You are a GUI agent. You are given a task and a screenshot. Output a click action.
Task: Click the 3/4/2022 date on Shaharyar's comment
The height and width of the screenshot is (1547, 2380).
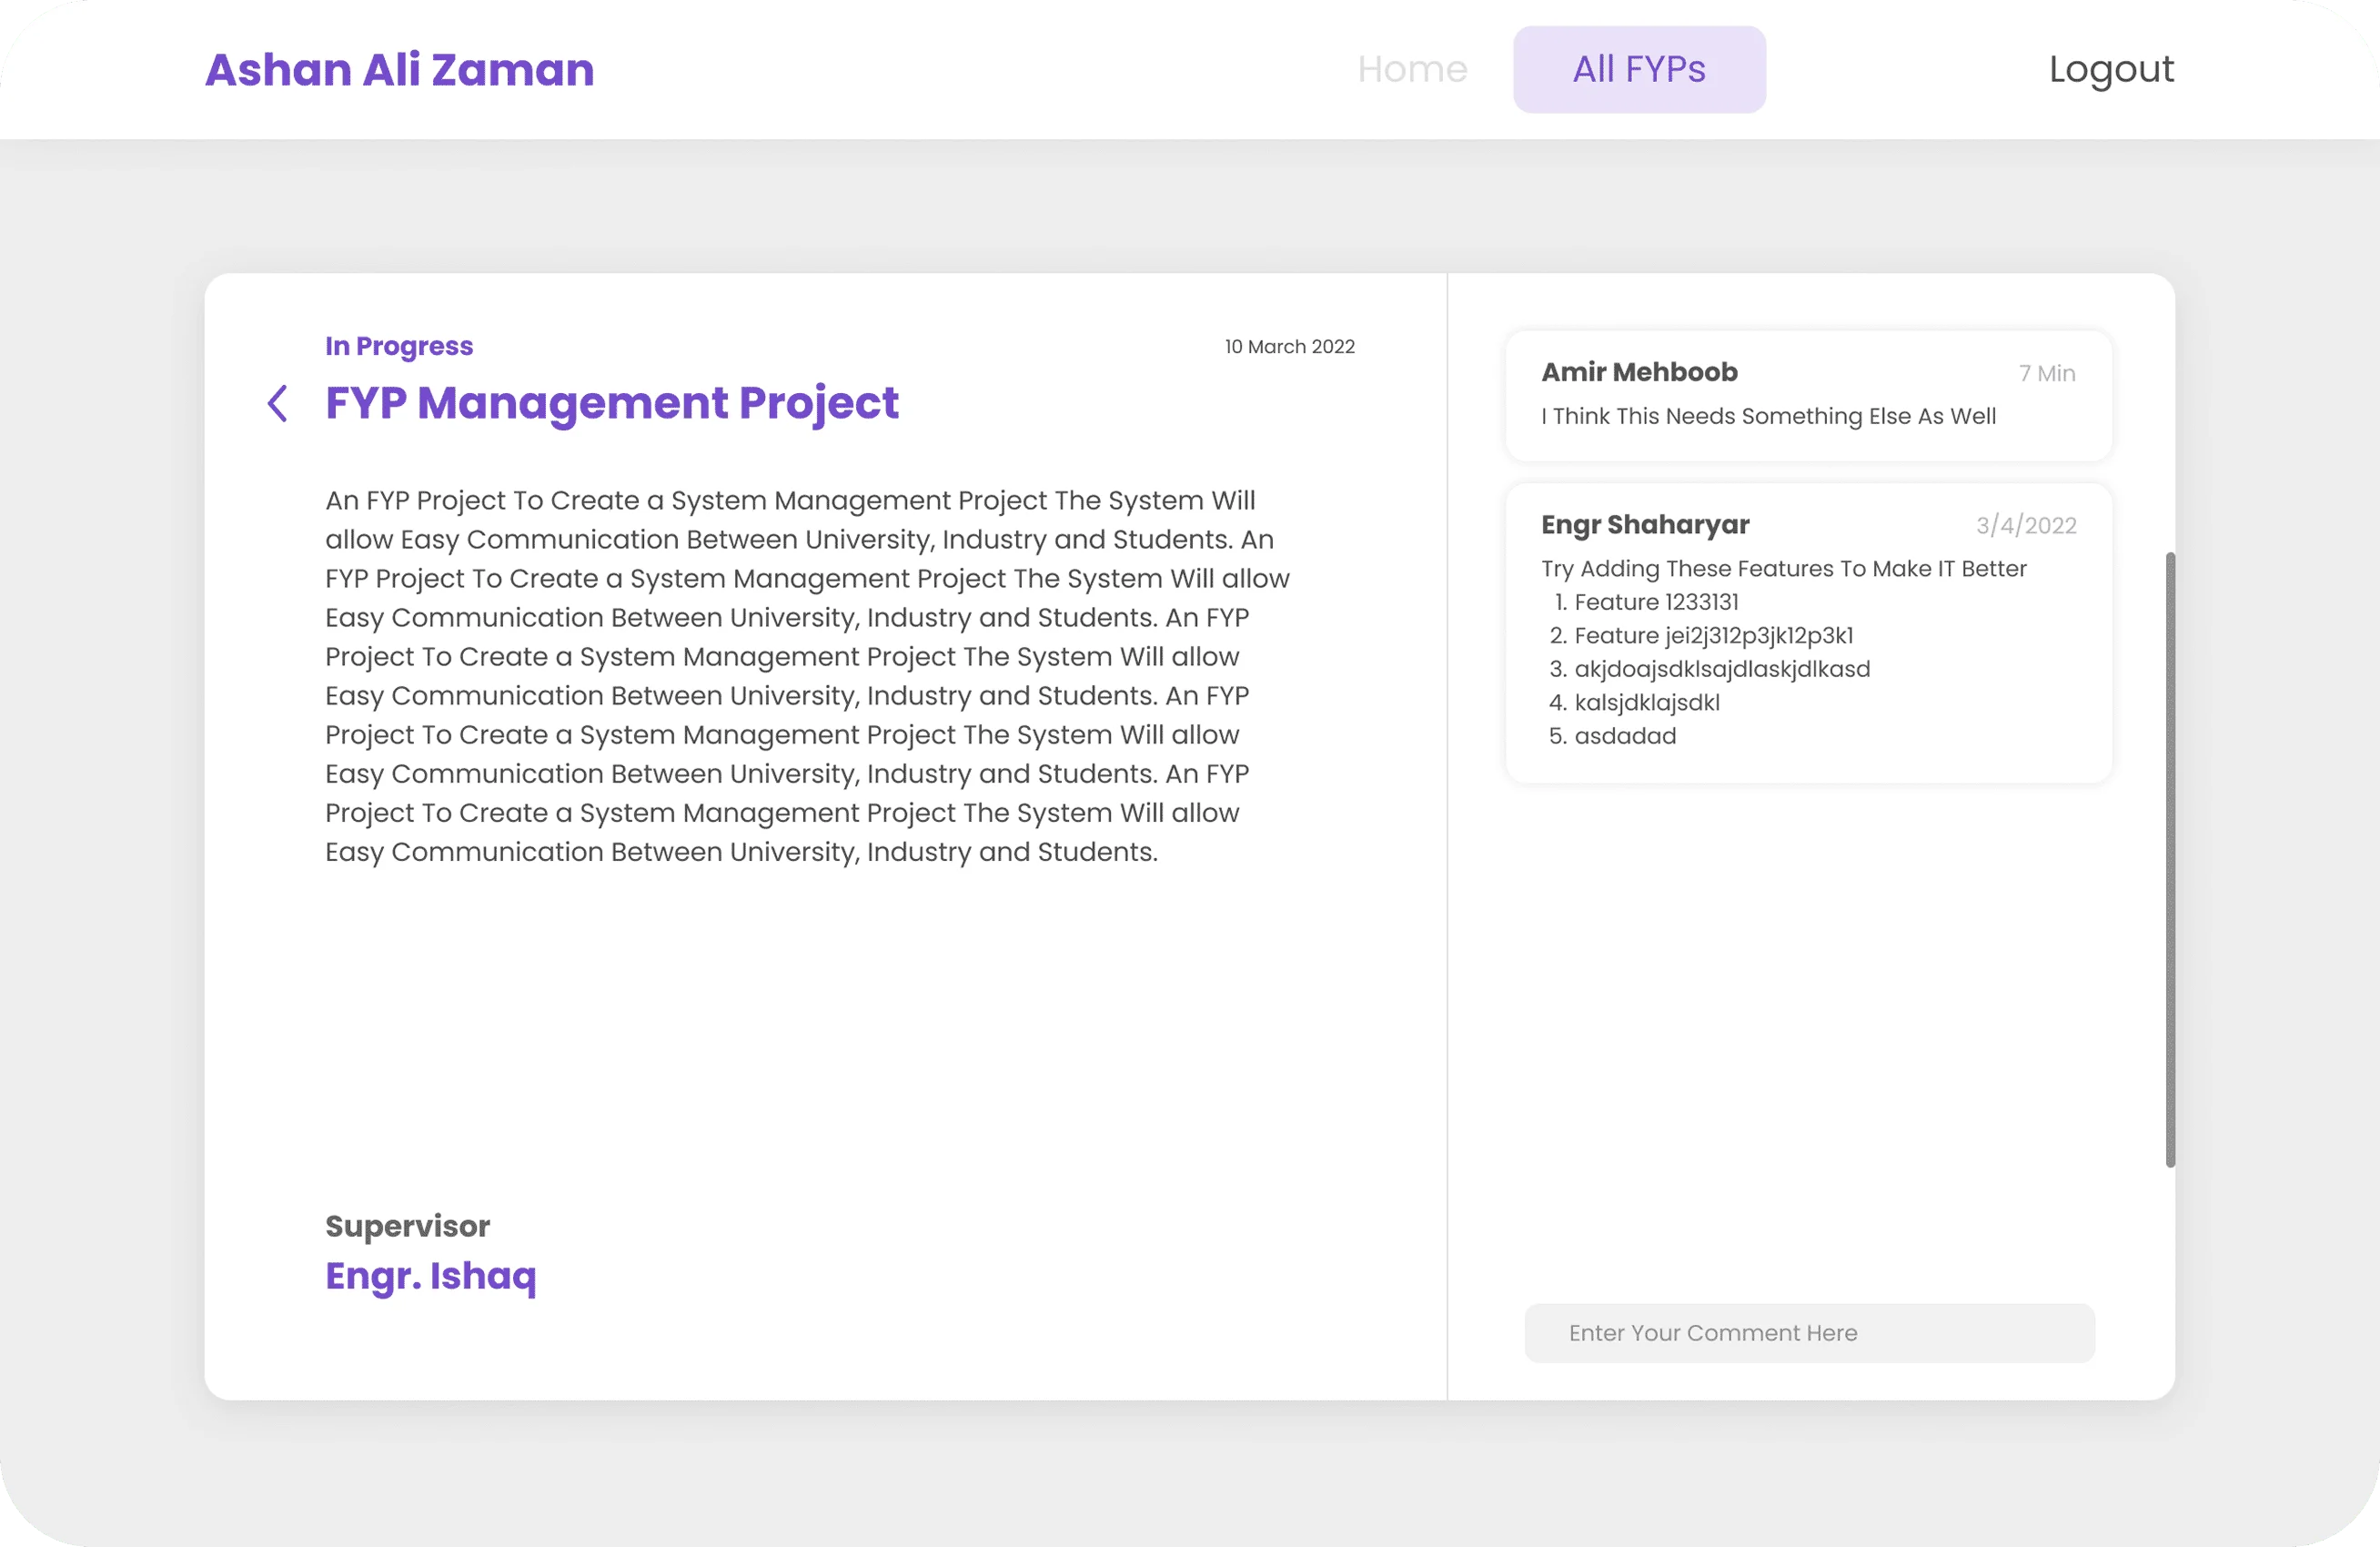[x=2025, y=524]
